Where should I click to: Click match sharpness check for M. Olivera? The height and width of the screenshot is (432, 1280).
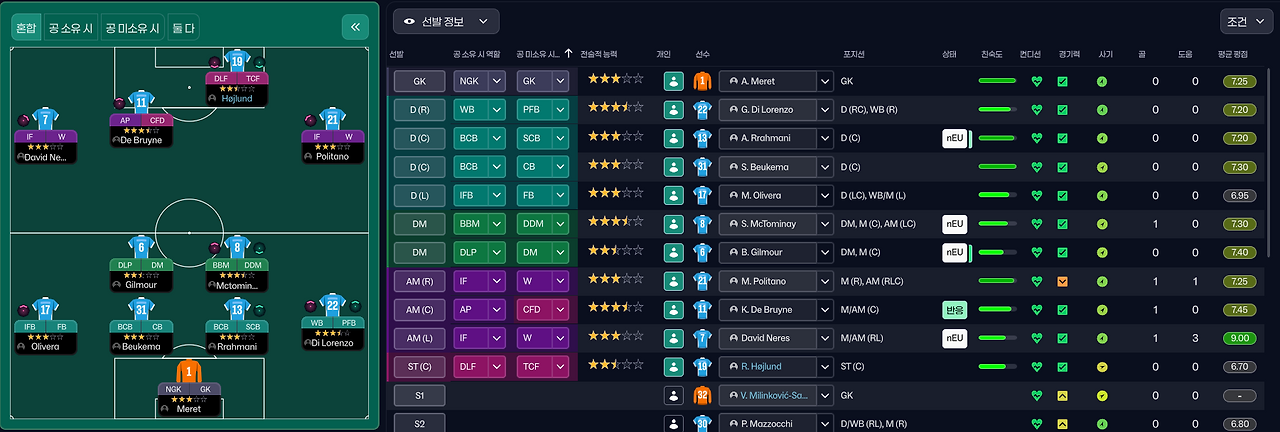pos(1063,196)
